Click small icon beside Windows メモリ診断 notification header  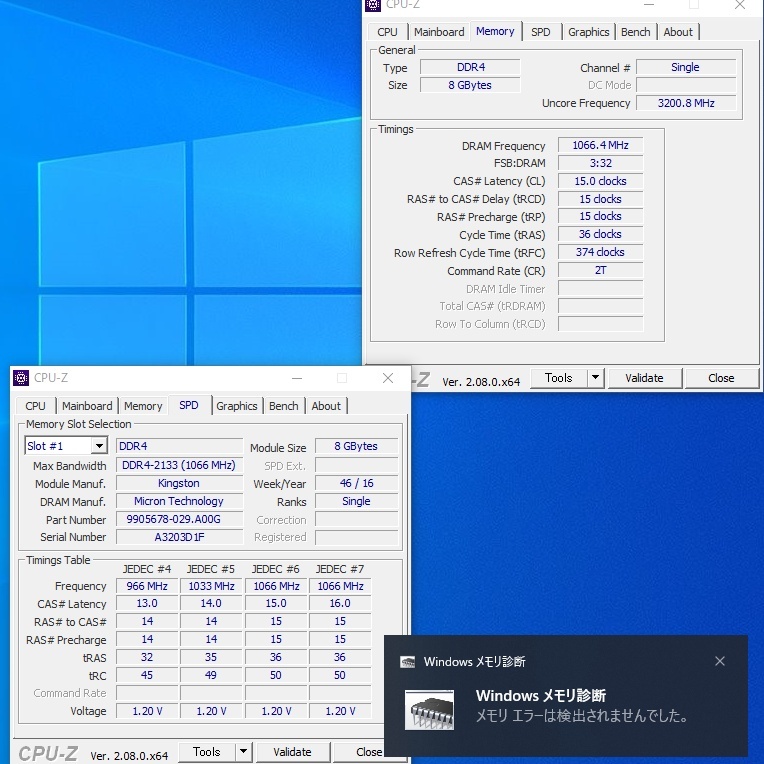408,662
